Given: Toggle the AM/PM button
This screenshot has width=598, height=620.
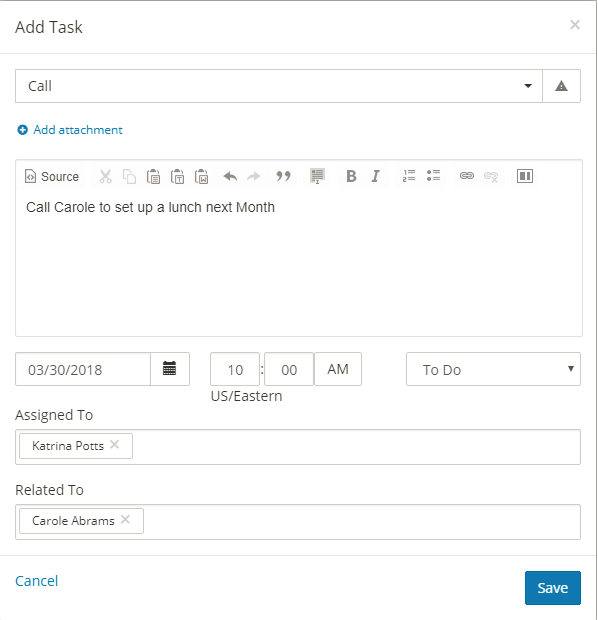Looking at the screenshot, I should tap(338, 369).
